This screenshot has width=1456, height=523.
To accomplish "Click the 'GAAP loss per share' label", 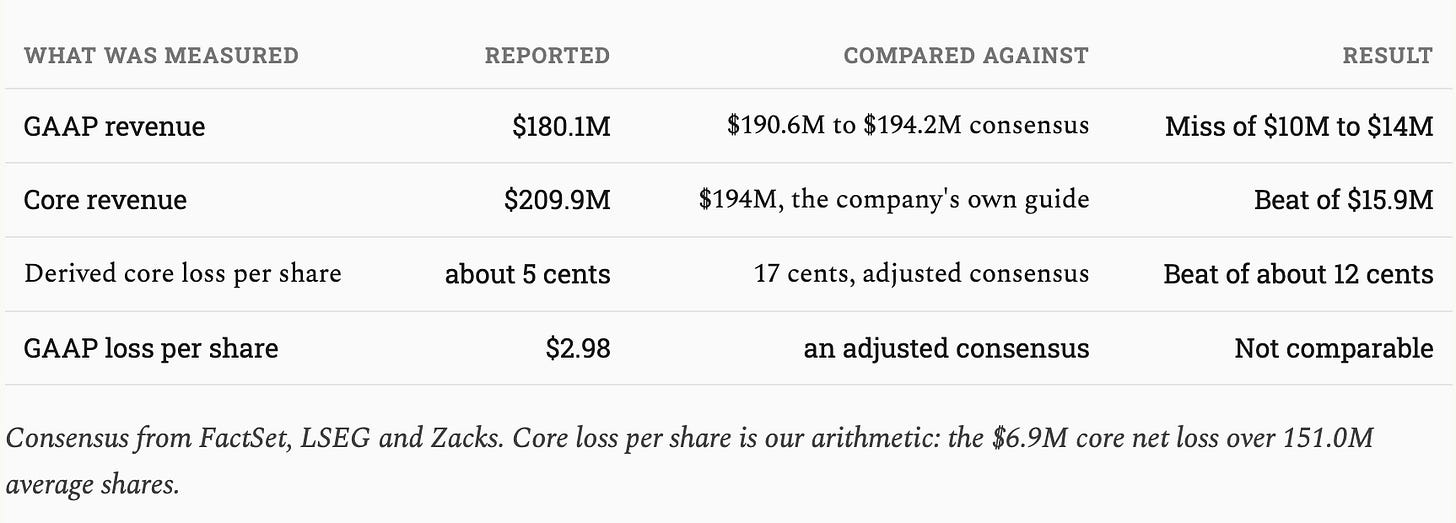I will [151, 348].
